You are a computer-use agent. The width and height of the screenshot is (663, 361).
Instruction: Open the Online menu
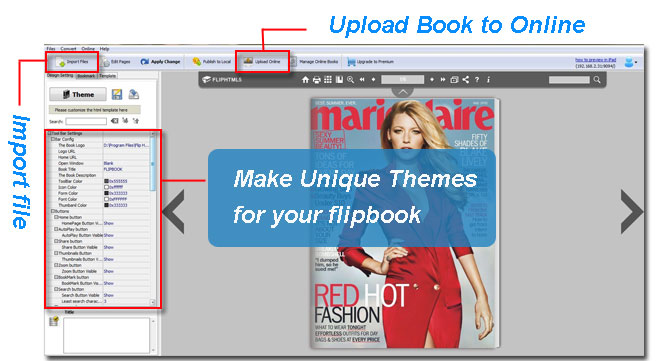pos(88,49)
